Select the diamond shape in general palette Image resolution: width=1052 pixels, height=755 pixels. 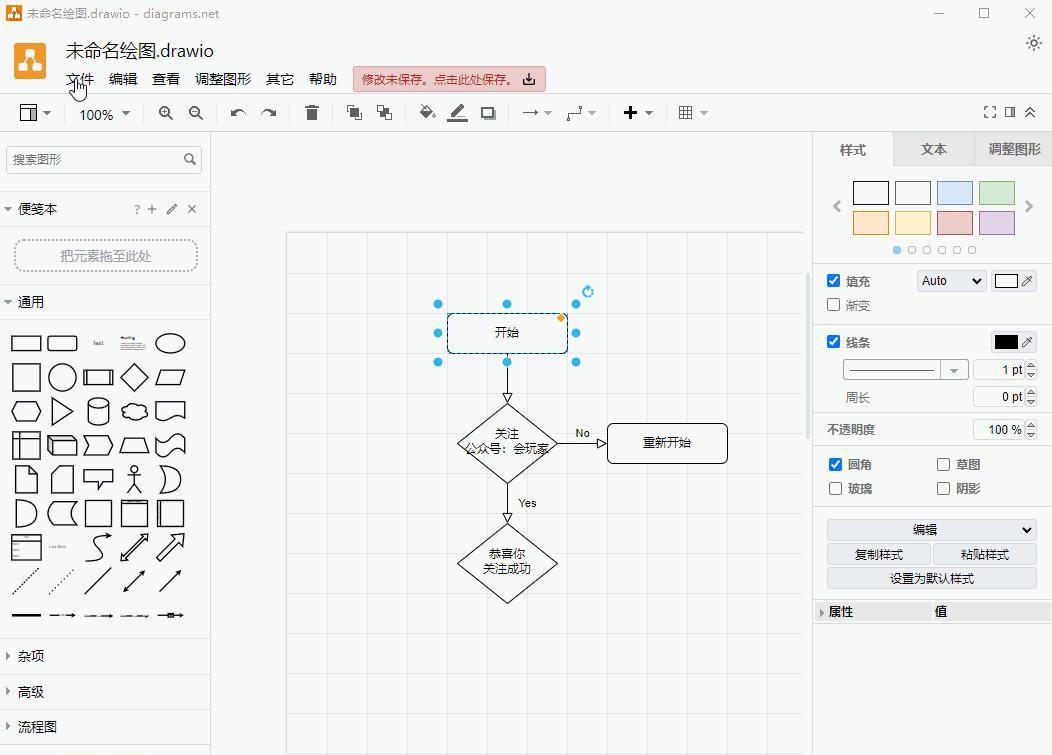tap(134, 377)
